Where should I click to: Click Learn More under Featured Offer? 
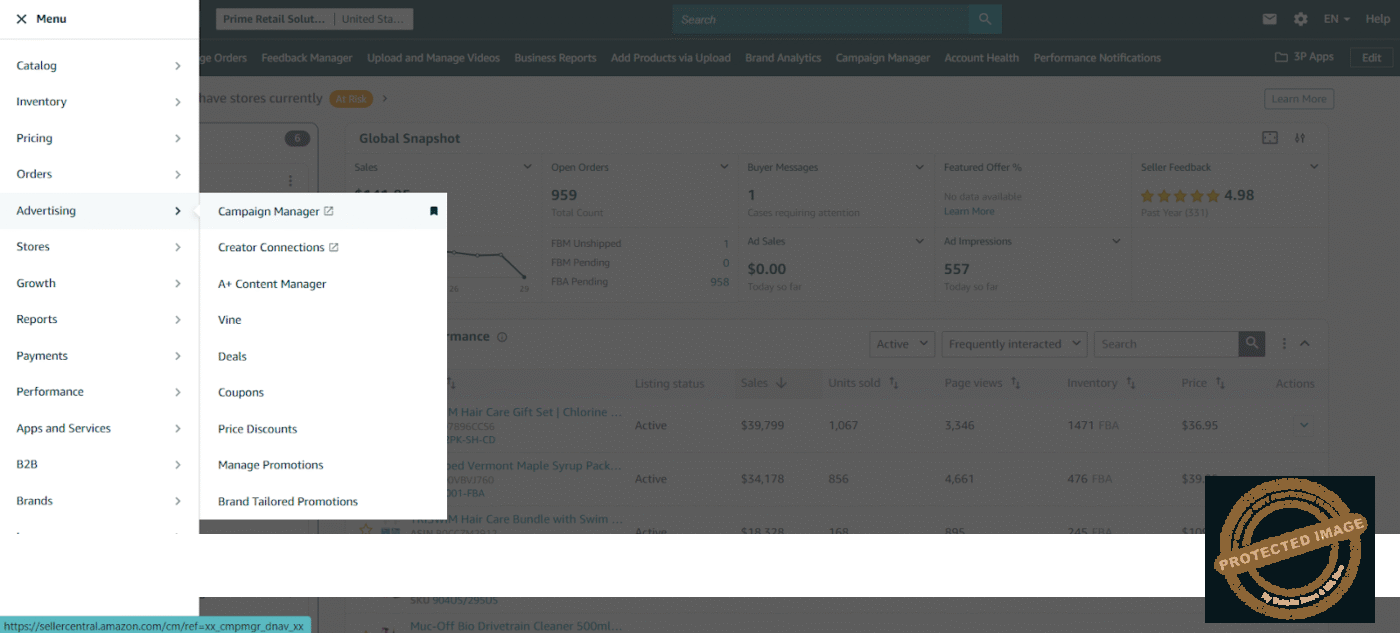point(969,211)
